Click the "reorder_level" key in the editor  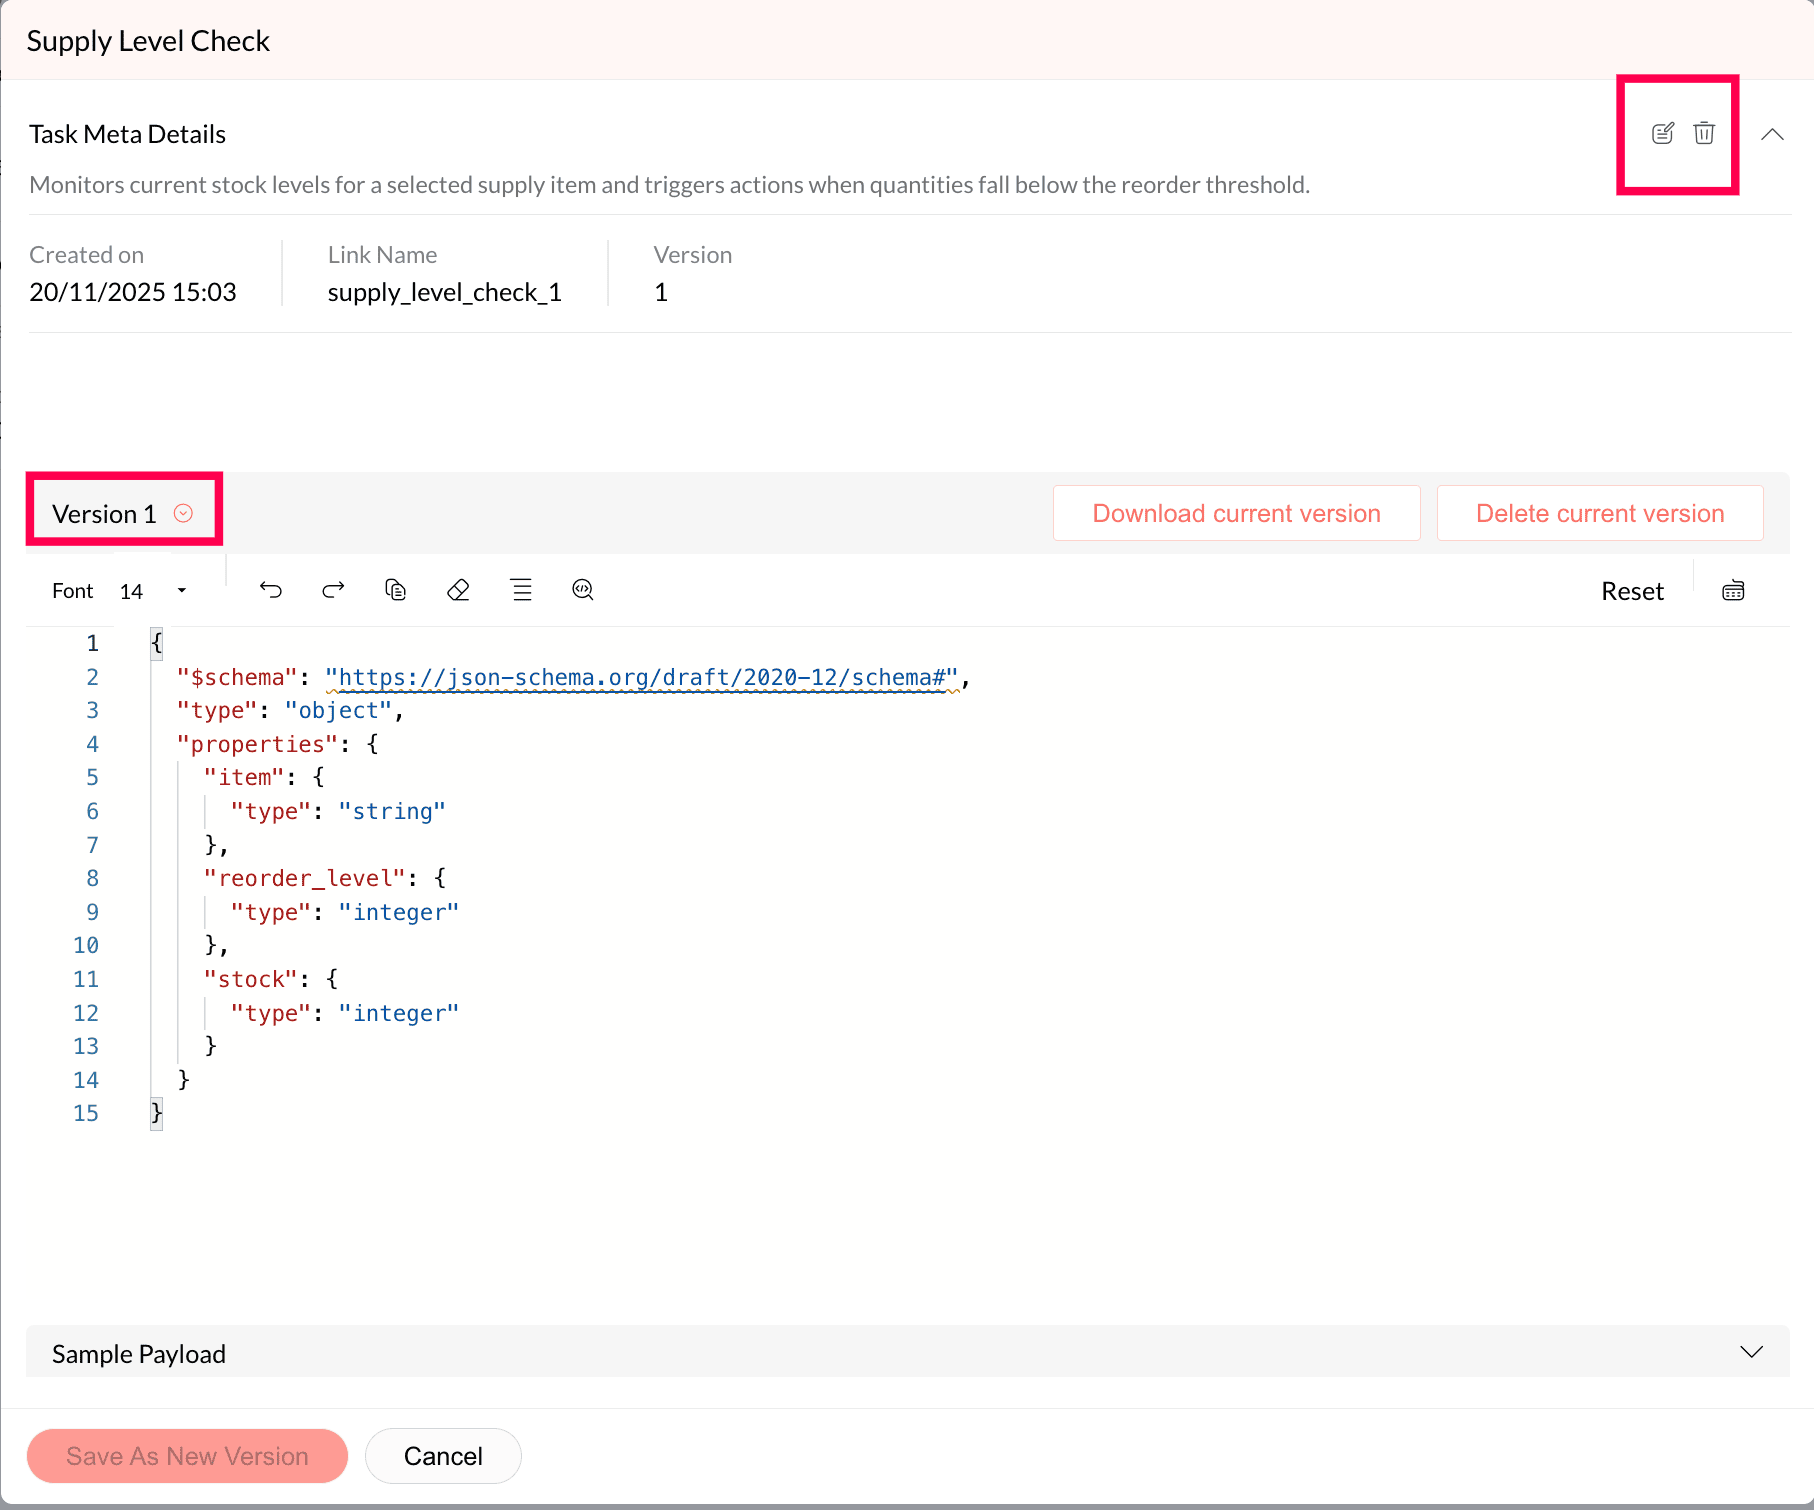(x=305, y=878)
